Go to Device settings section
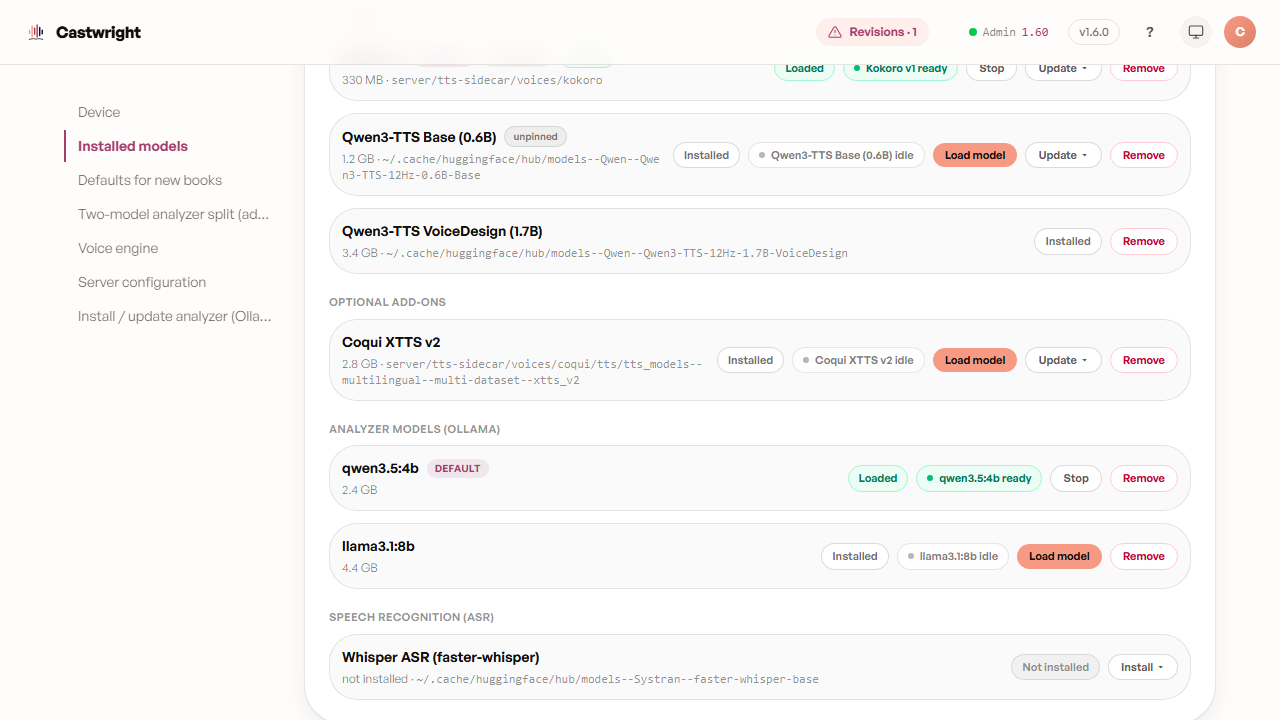 (x=99, y=112)
